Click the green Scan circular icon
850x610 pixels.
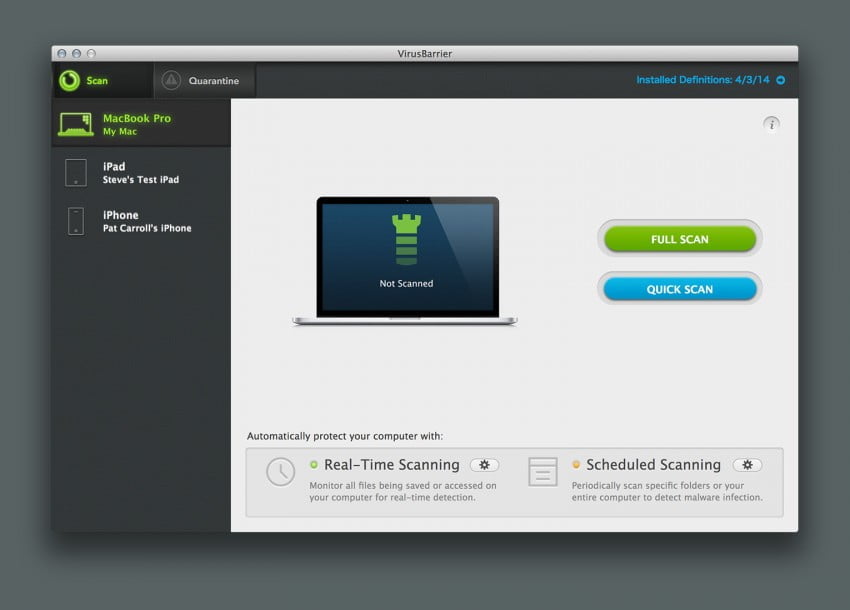point(69,81)
